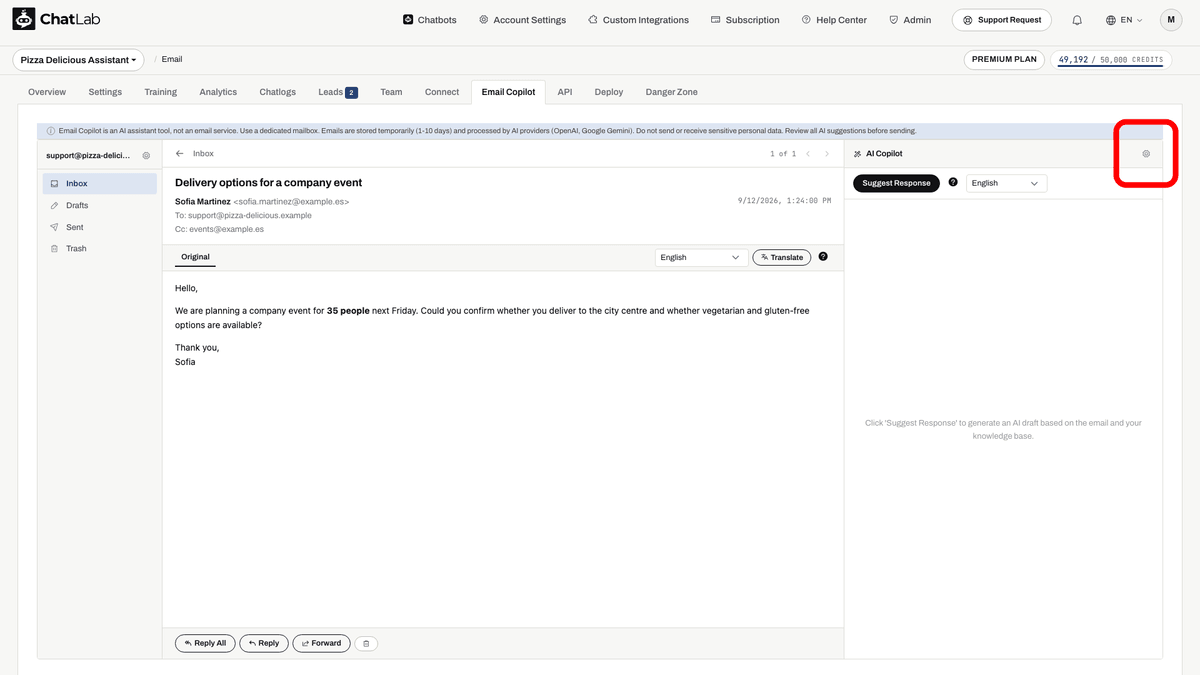
Task: Switch to the Training tab
Action: click(160, 92)
